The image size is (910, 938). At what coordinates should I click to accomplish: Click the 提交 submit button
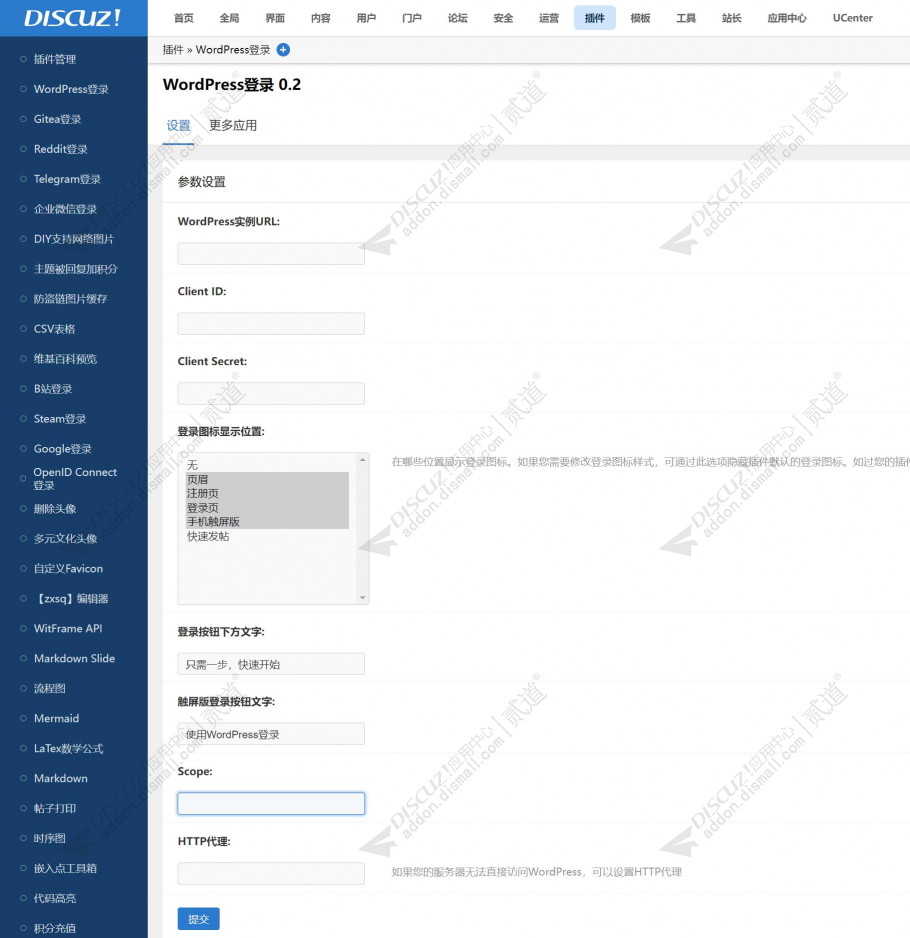click(x=199, y=919)
